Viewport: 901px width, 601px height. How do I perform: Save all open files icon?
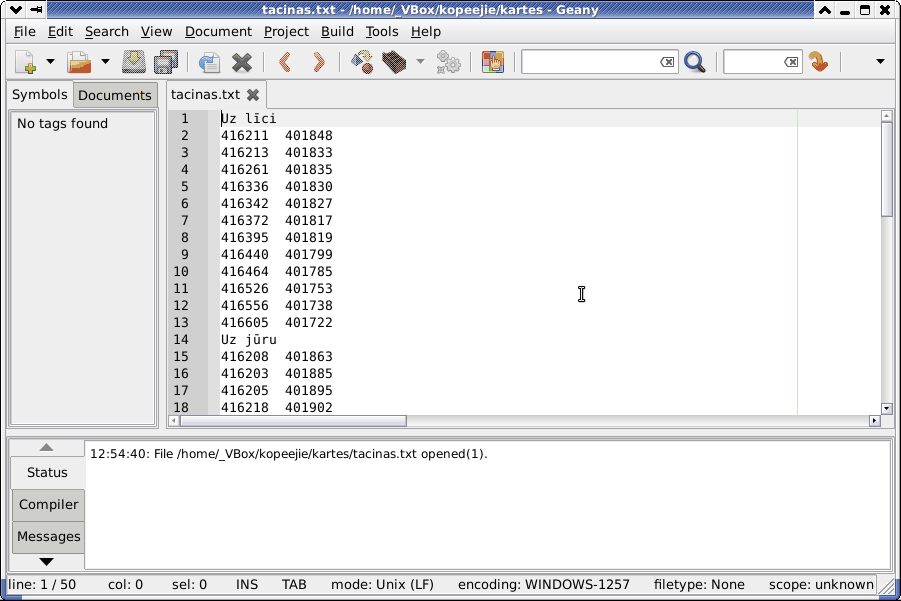click(x=166, y=62)
